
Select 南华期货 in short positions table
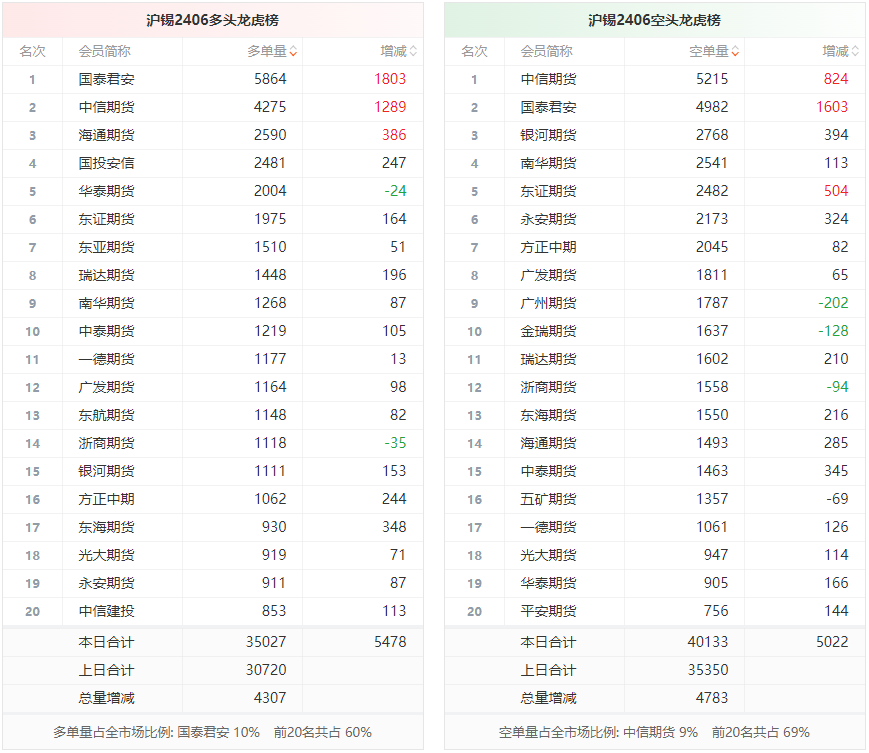click(x=548, y=163)
